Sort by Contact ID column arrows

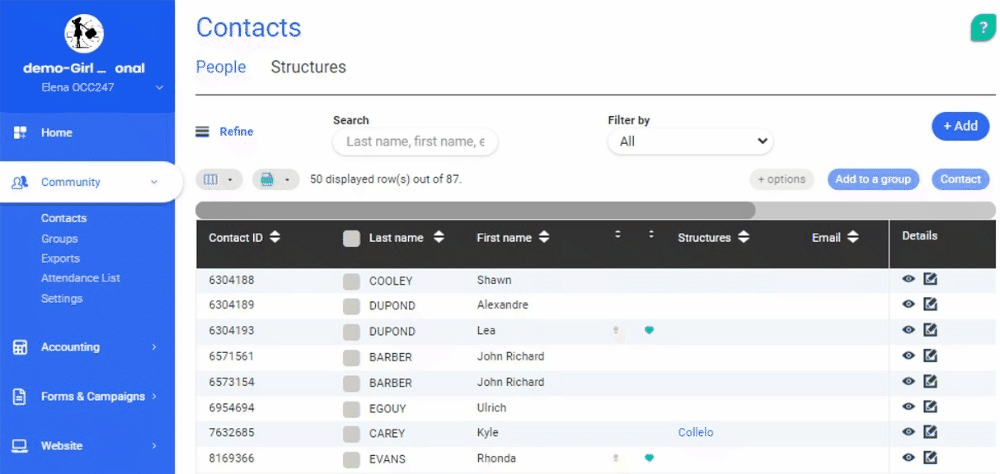[x=275, y=237]
